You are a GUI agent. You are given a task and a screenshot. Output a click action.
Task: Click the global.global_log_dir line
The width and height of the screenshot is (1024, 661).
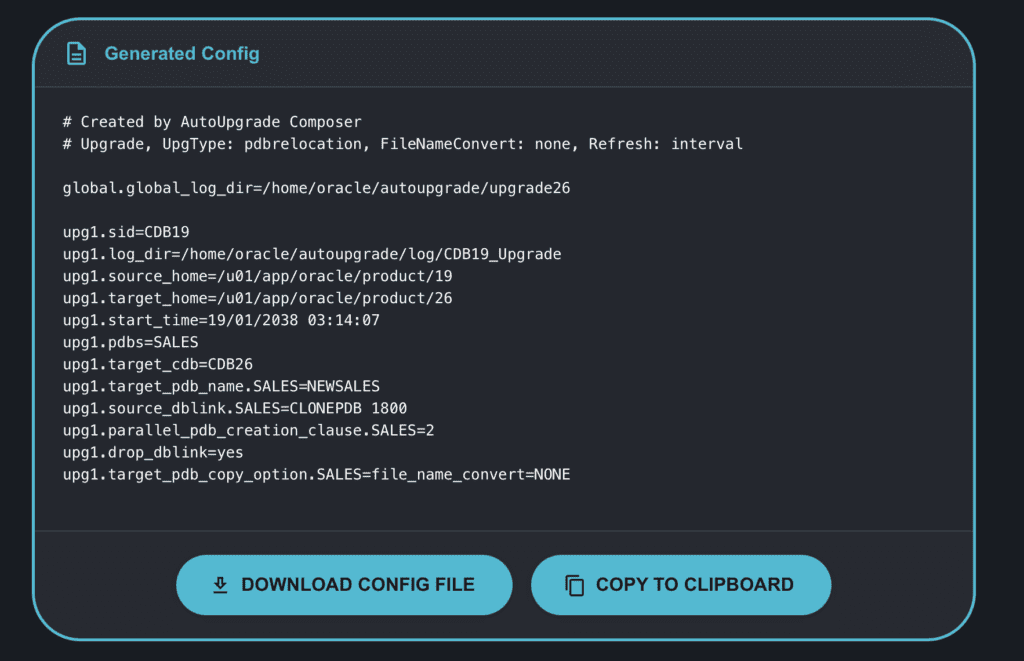point(316,188)
